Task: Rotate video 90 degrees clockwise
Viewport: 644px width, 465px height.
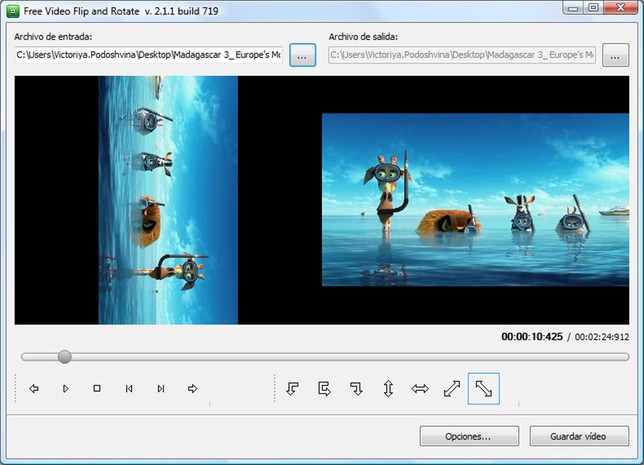Action: click(x=356, y=388)
